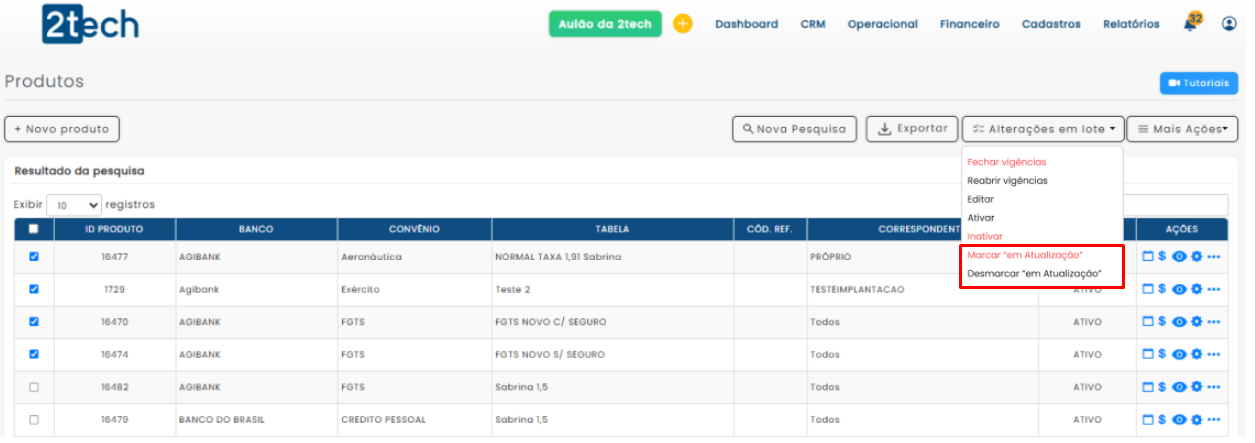Sort the table by the BANCO column header

point(256,229)
